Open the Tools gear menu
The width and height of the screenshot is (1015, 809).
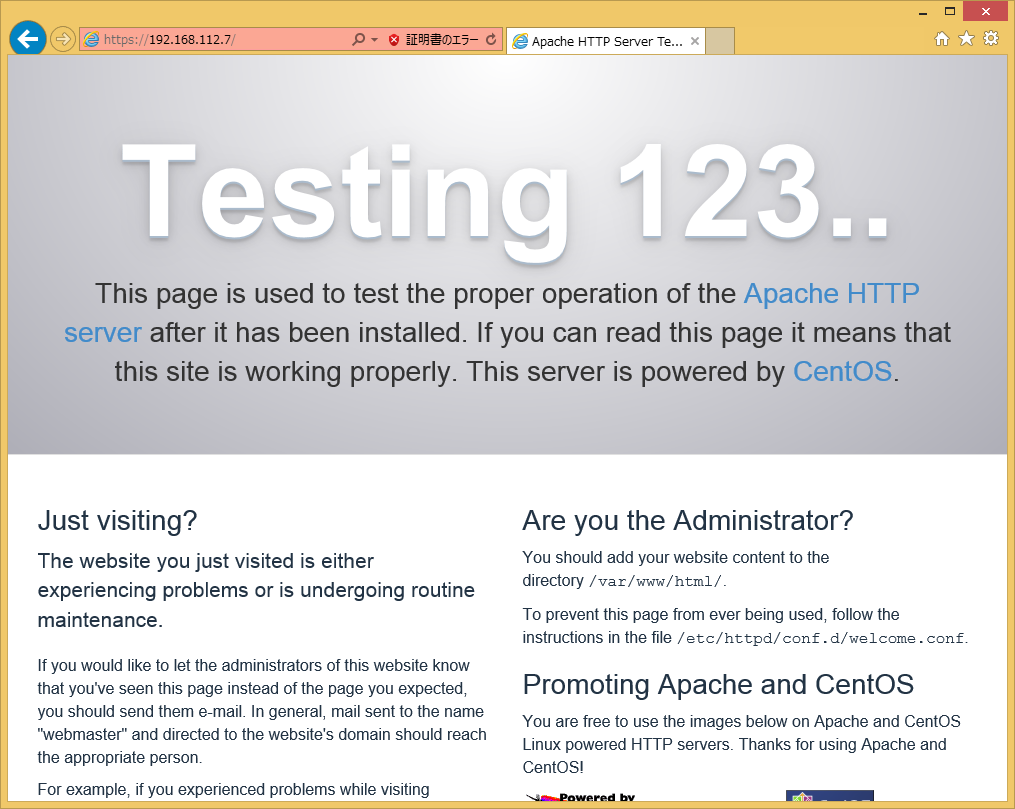(x=991, y=39)
